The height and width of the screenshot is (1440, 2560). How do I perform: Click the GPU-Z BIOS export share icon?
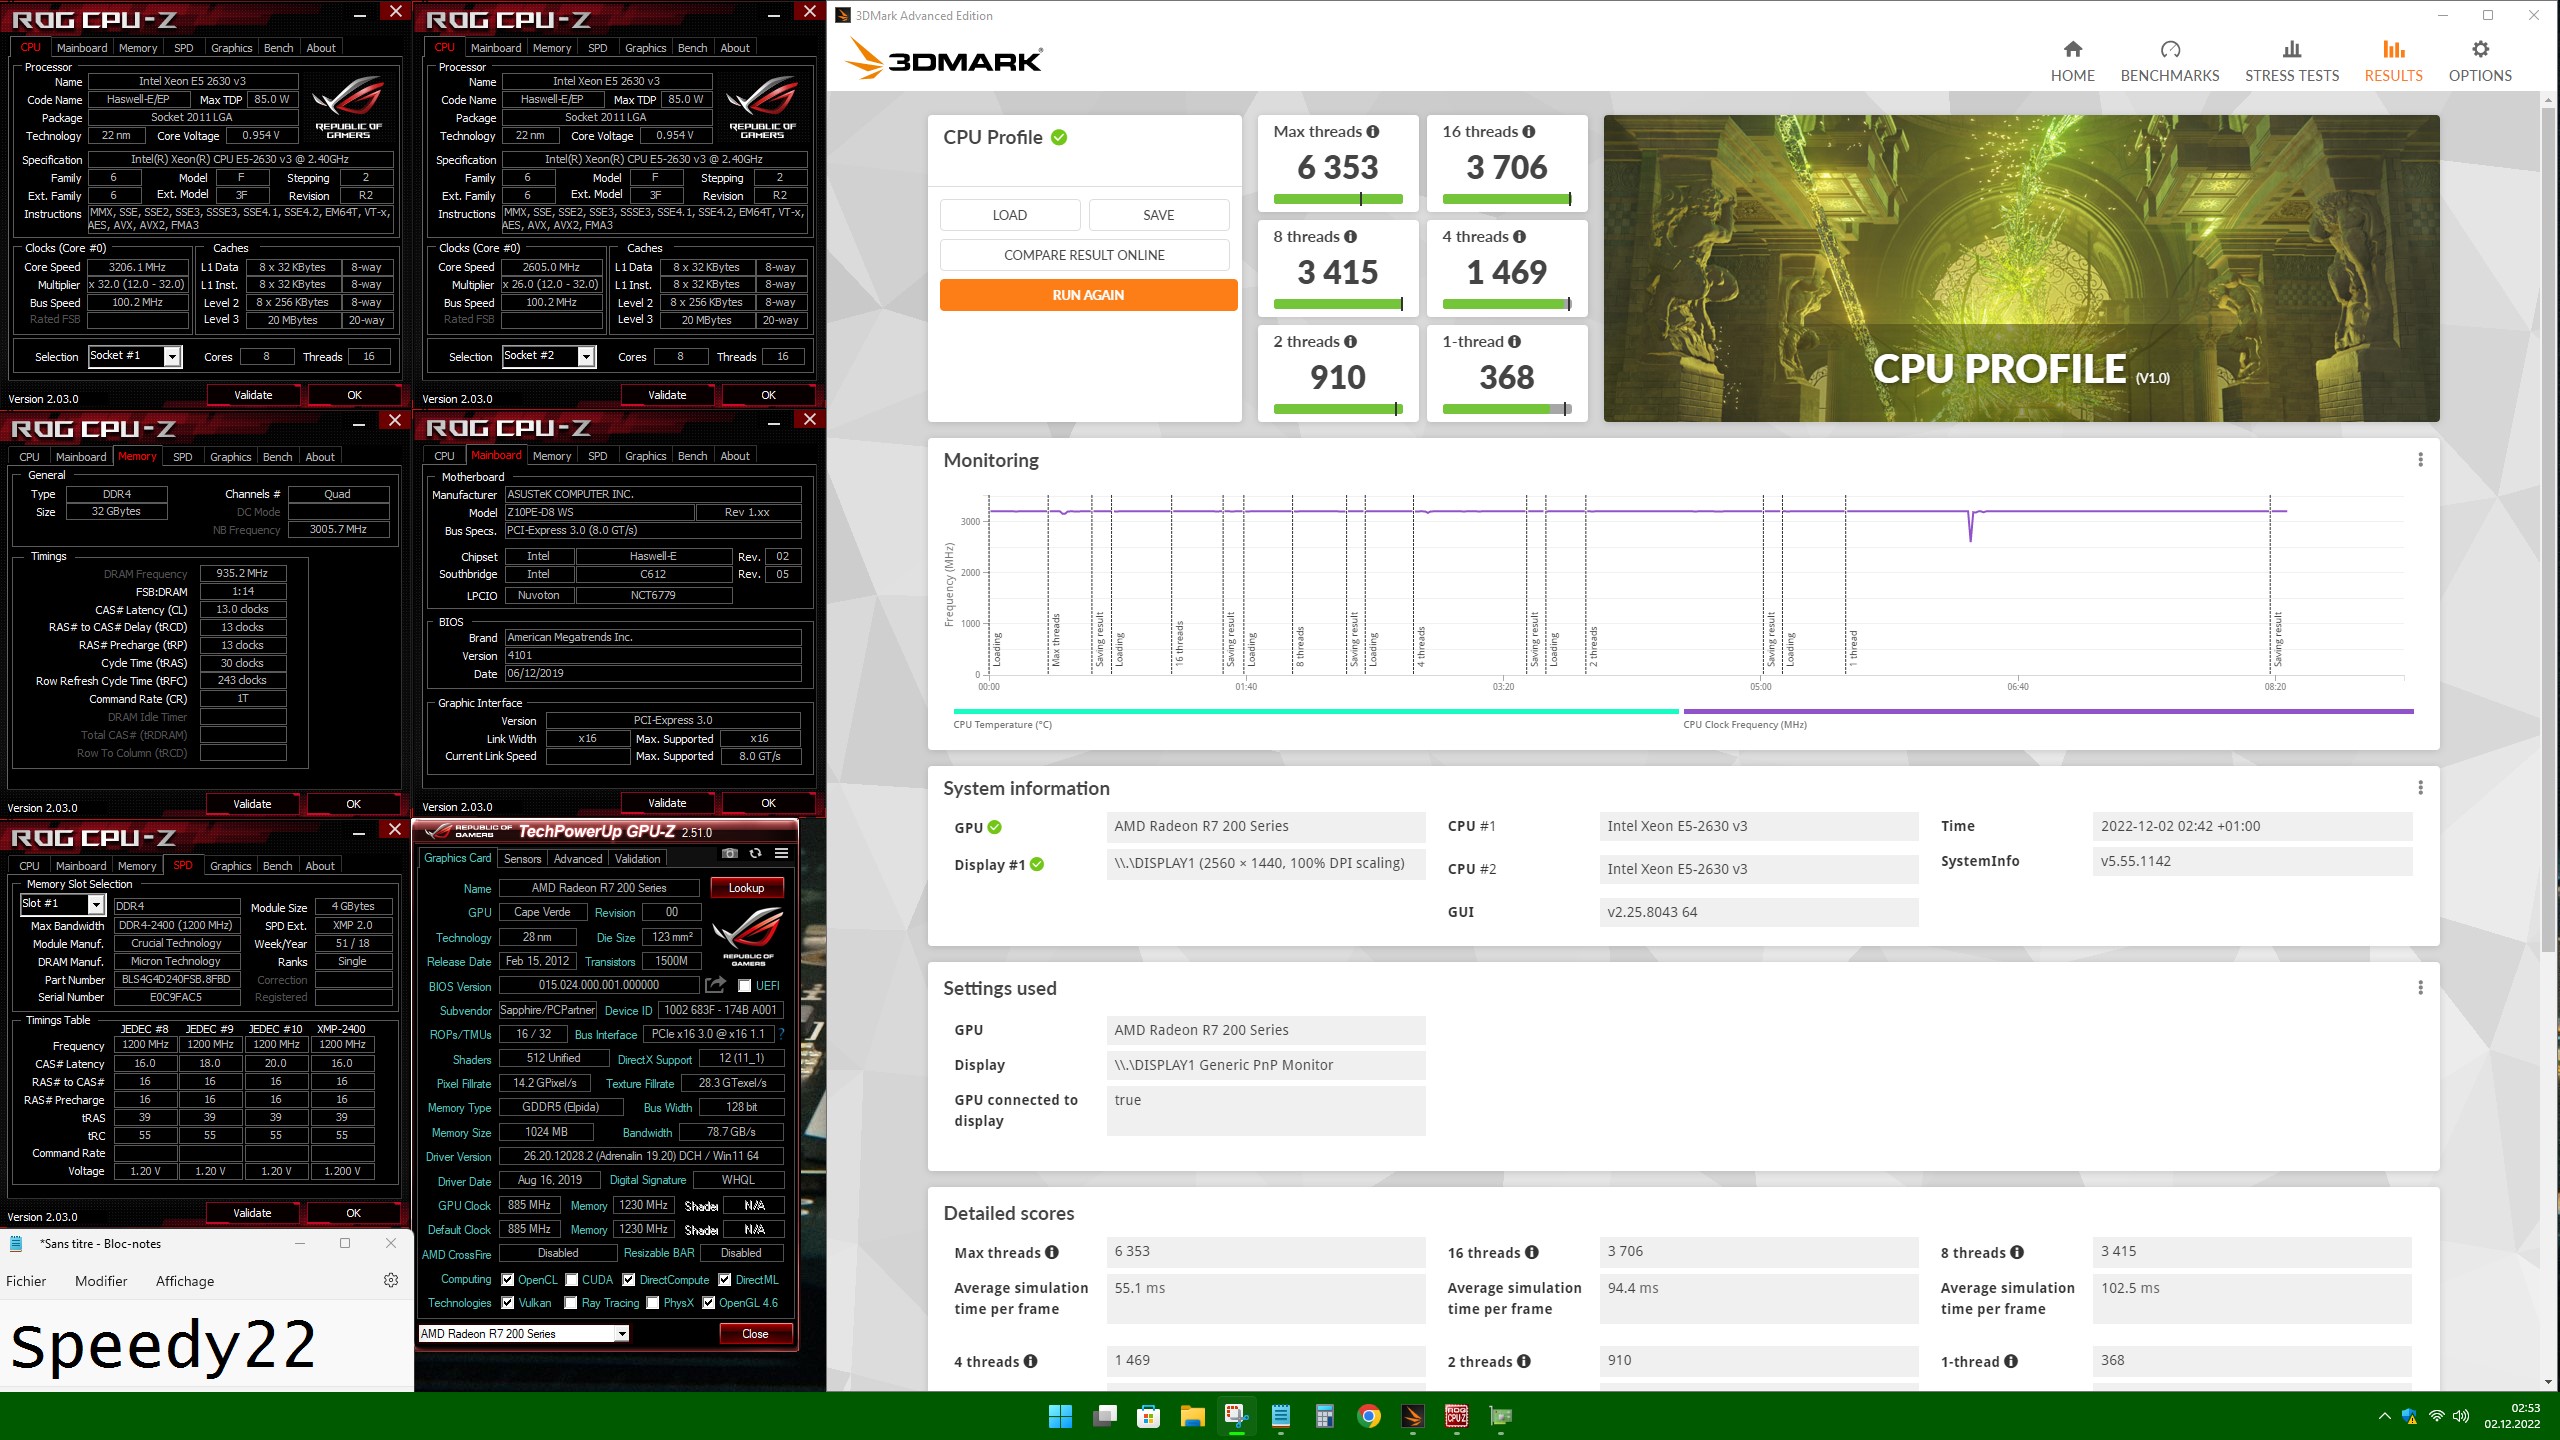point(715,985)
